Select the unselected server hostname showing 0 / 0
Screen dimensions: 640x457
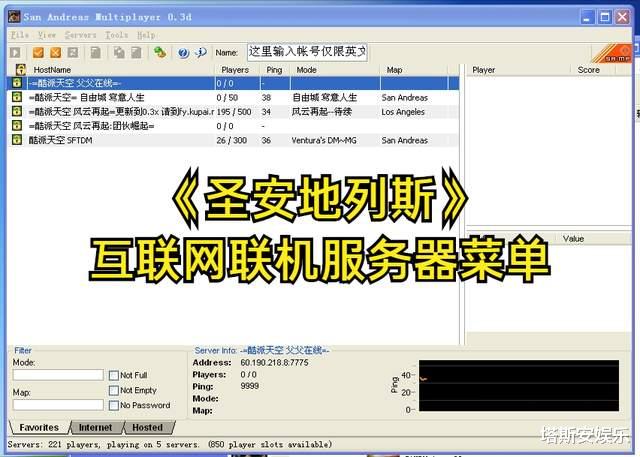91,126
